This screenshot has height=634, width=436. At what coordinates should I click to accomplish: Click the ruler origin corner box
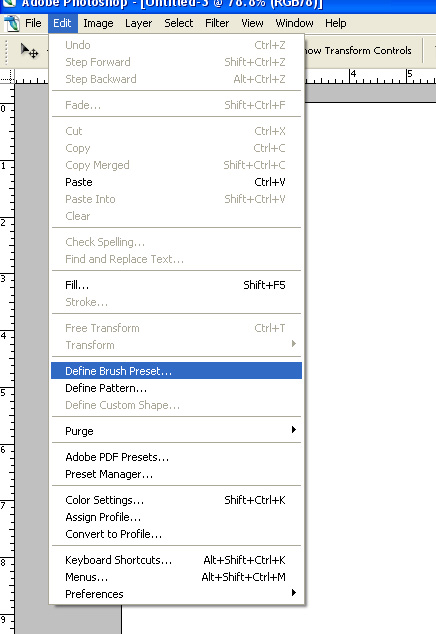7,77
